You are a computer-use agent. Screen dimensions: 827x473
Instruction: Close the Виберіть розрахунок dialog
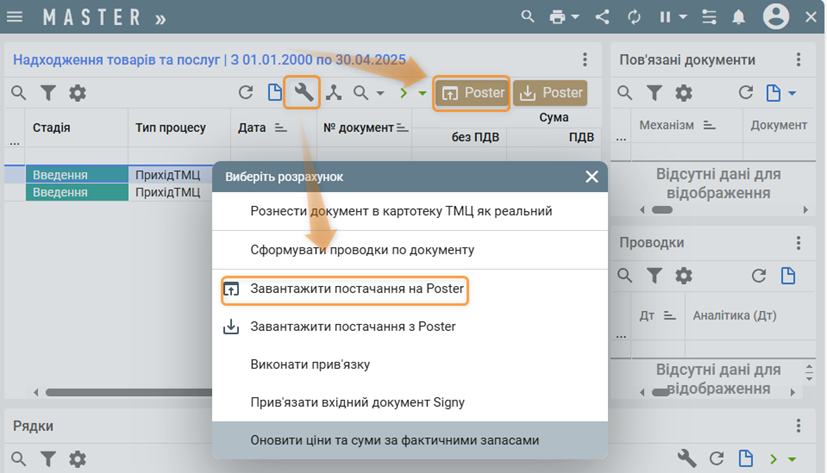tap(592, 176)
